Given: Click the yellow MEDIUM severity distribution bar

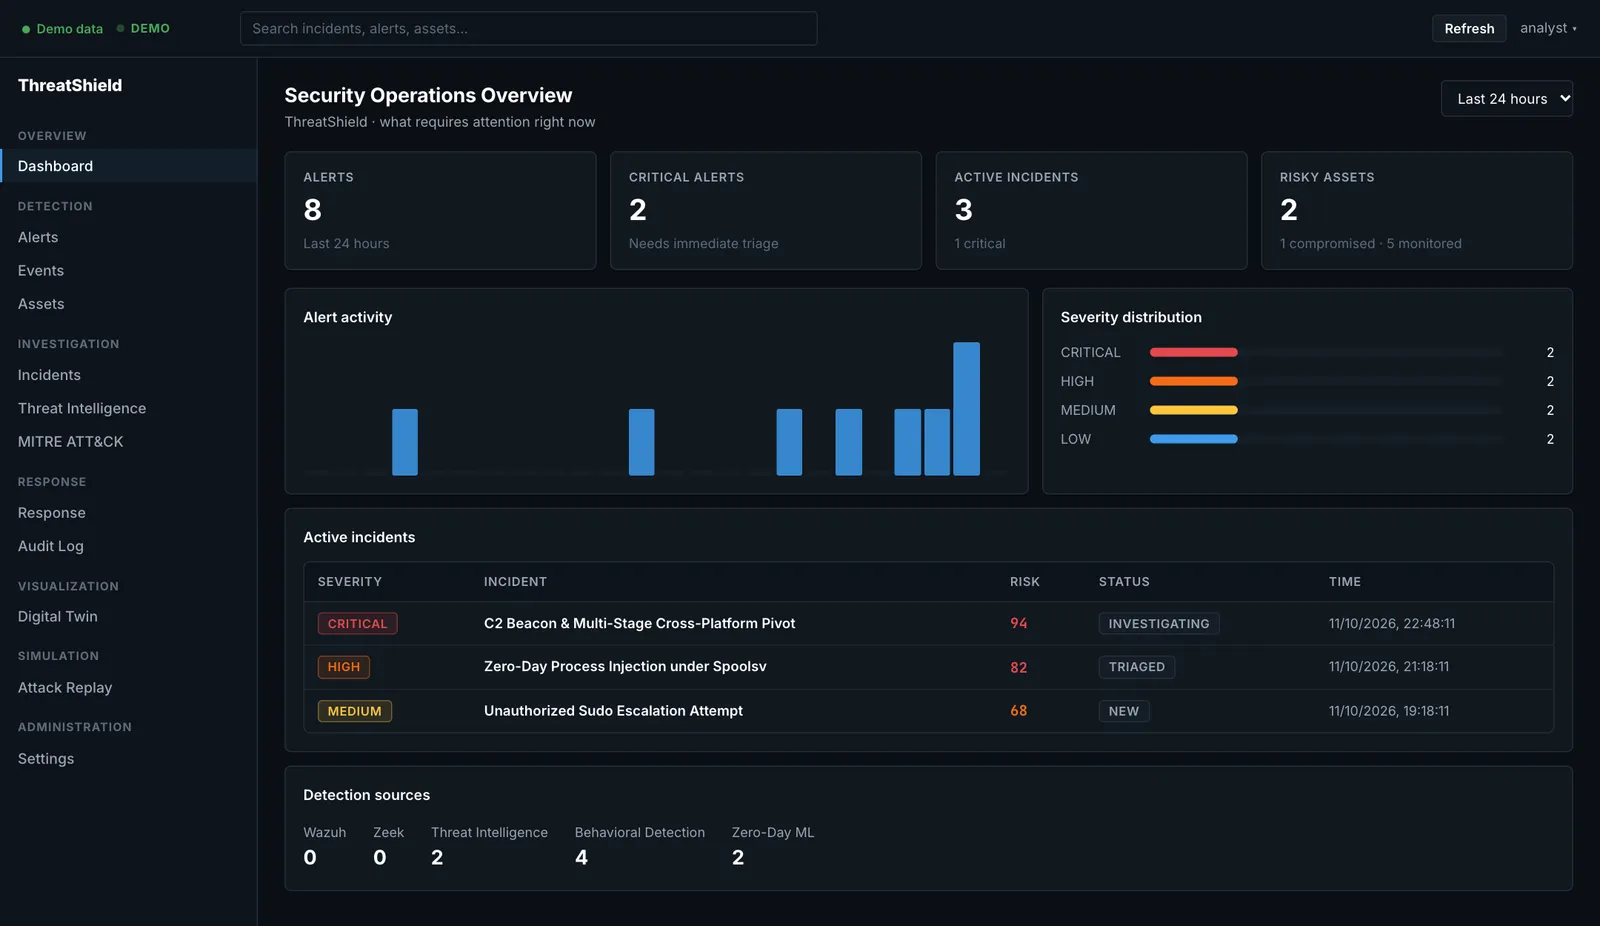Looking at the screenshot, I should (x=1194, y=410).
